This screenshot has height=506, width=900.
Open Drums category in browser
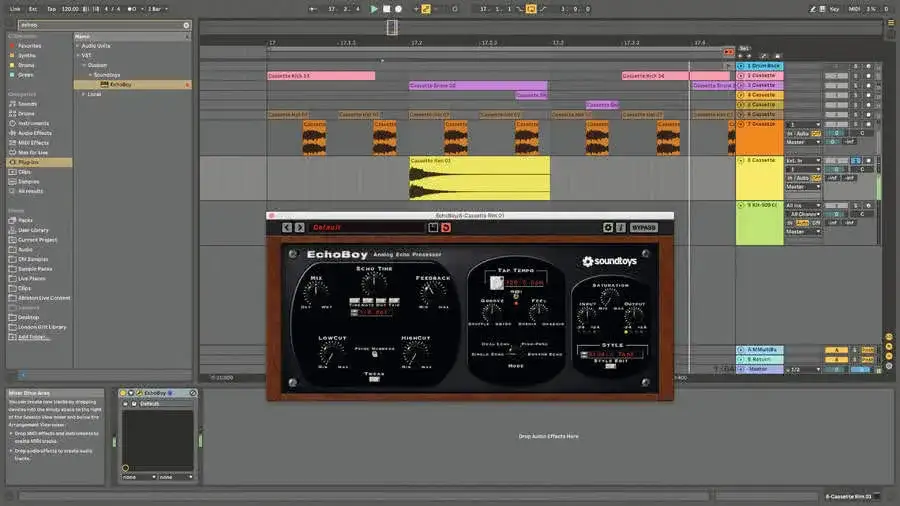26,114
